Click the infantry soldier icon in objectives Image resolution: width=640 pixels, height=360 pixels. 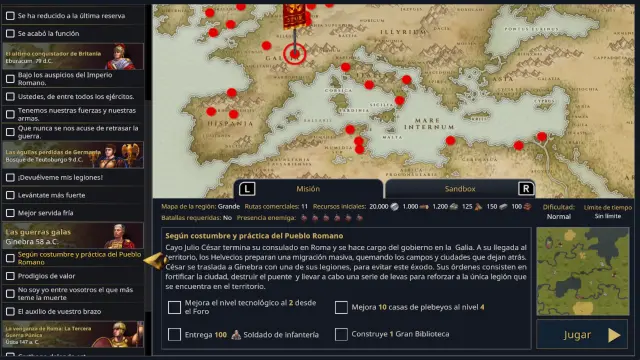(x=236, y=335)
